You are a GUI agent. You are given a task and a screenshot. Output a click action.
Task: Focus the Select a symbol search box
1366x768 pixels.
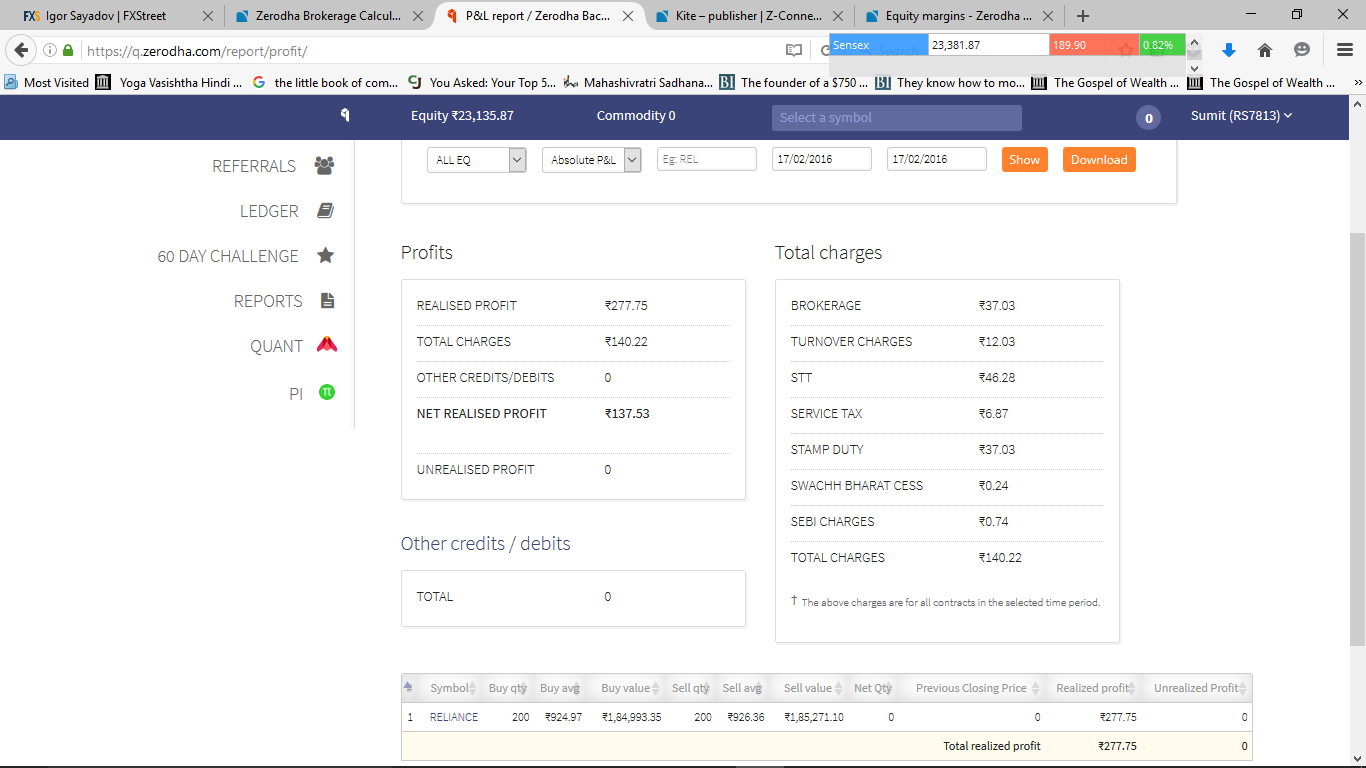click(x=897, y=118)
